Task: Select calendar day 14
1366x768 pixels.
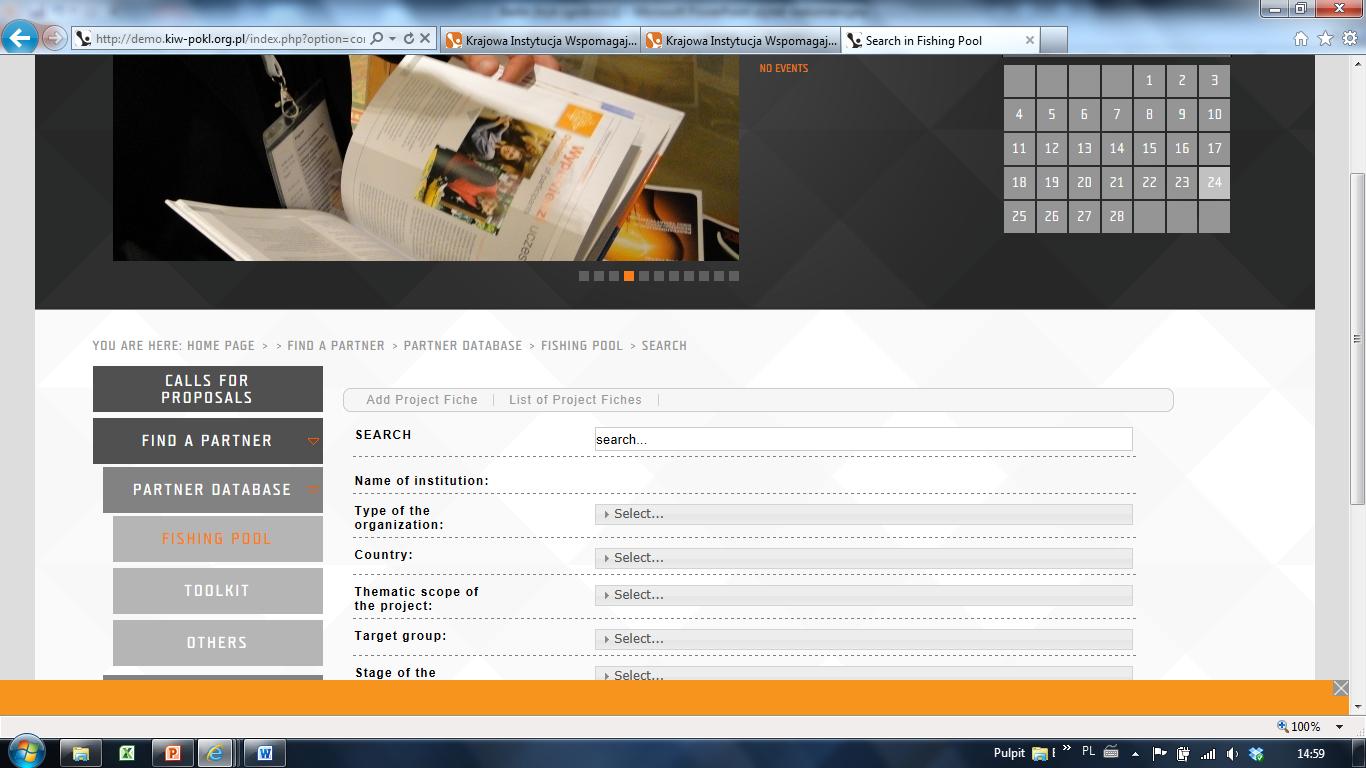Action: coord(1117,149)
